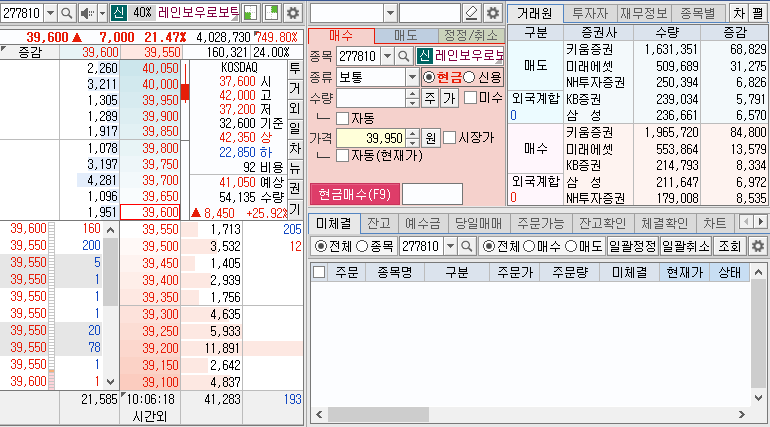Enable the 미수 checkbox
Viewport: 770px width, 427px height.
tap(470, 98)
